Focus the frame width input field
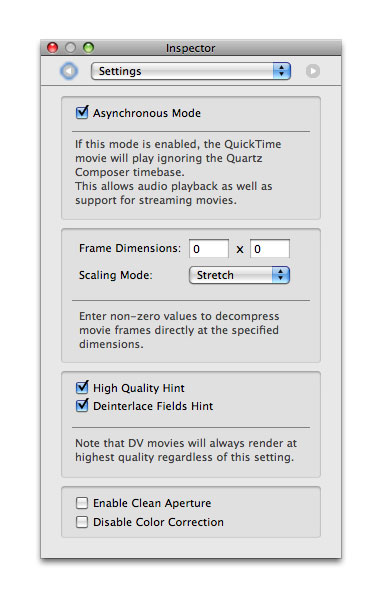 point(209,249)
